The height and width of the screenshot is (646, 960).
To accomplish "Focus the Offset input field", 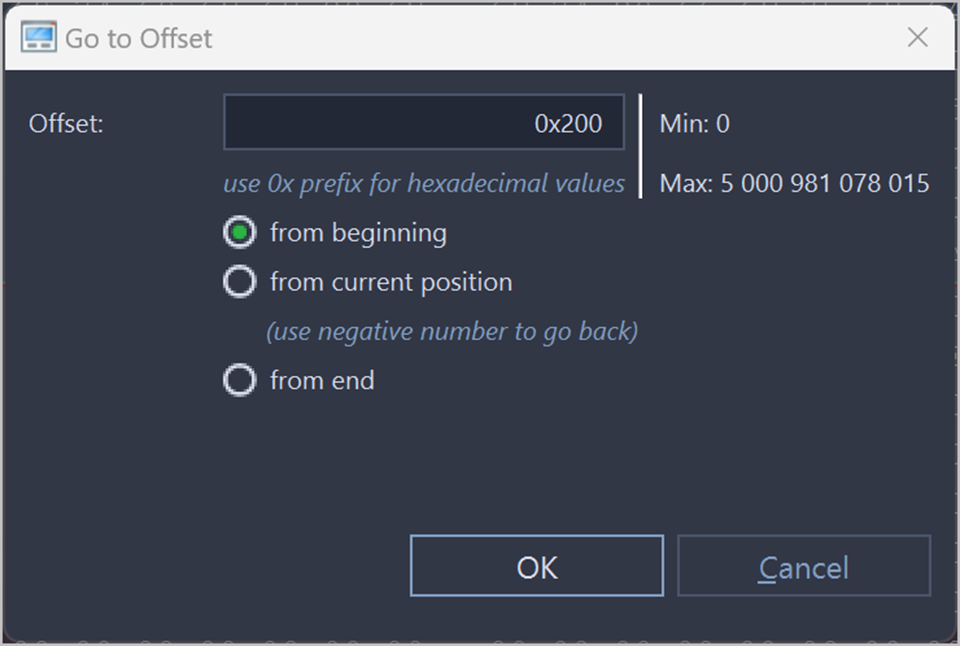I will pos(423,123).
